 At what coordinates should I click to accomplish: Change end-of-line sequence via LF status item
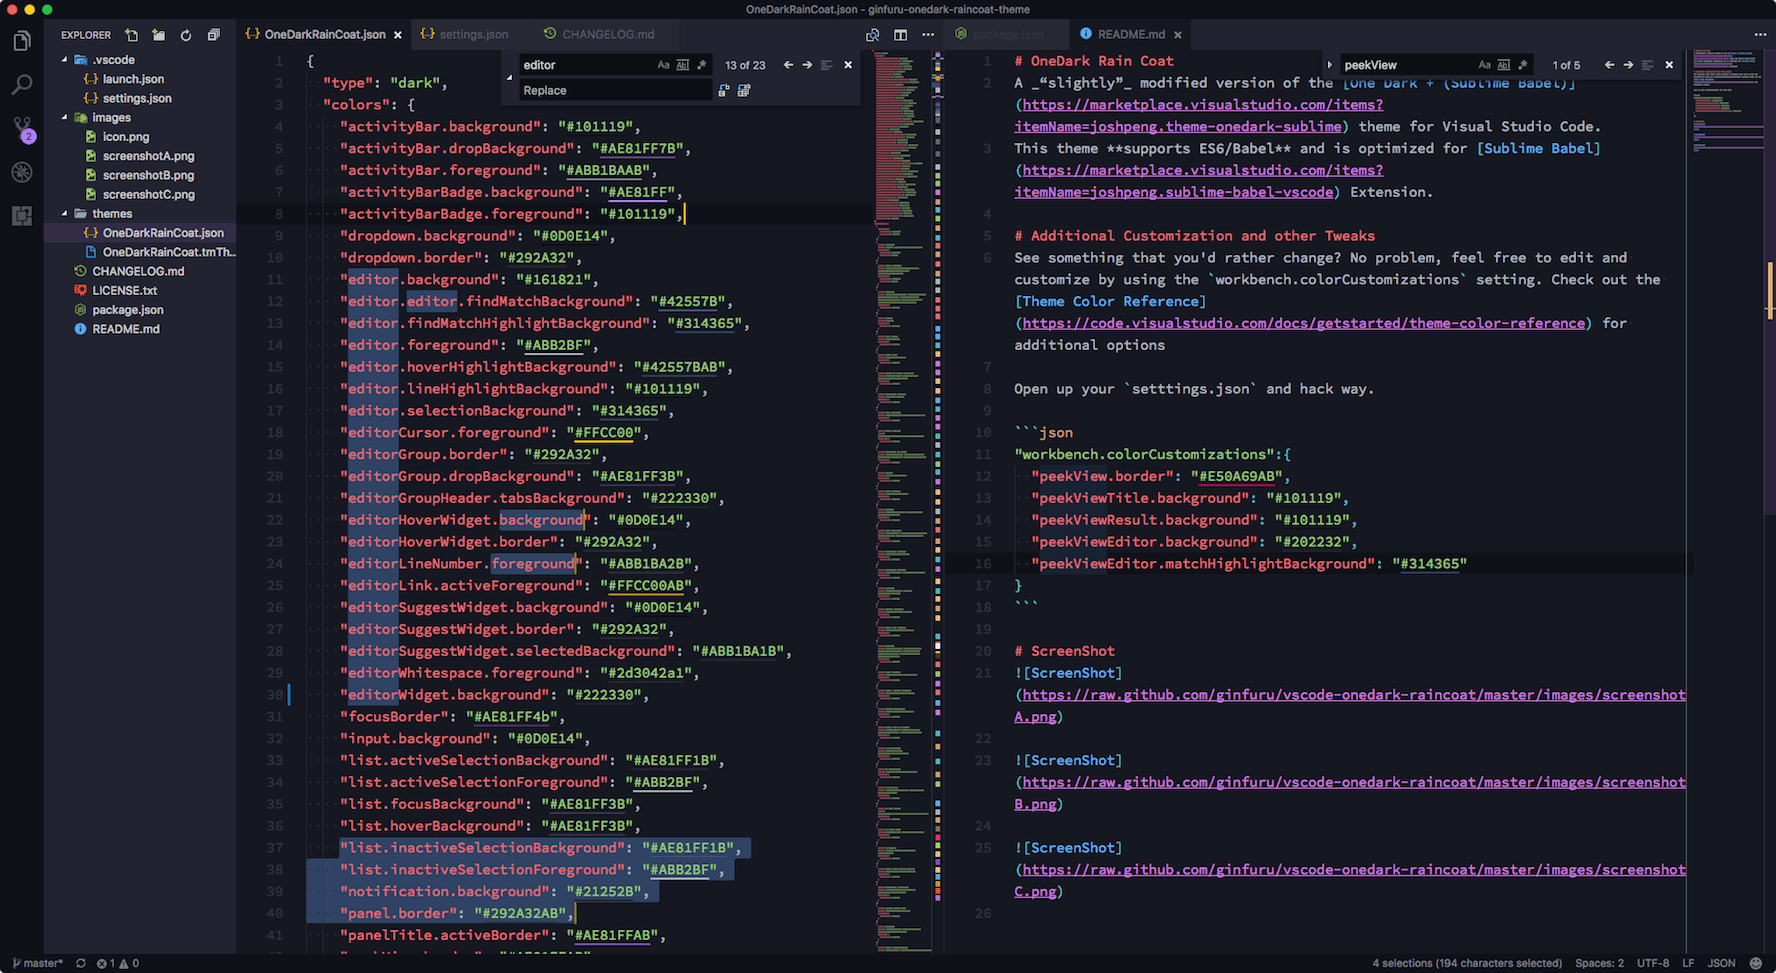tap(1688, 963)
